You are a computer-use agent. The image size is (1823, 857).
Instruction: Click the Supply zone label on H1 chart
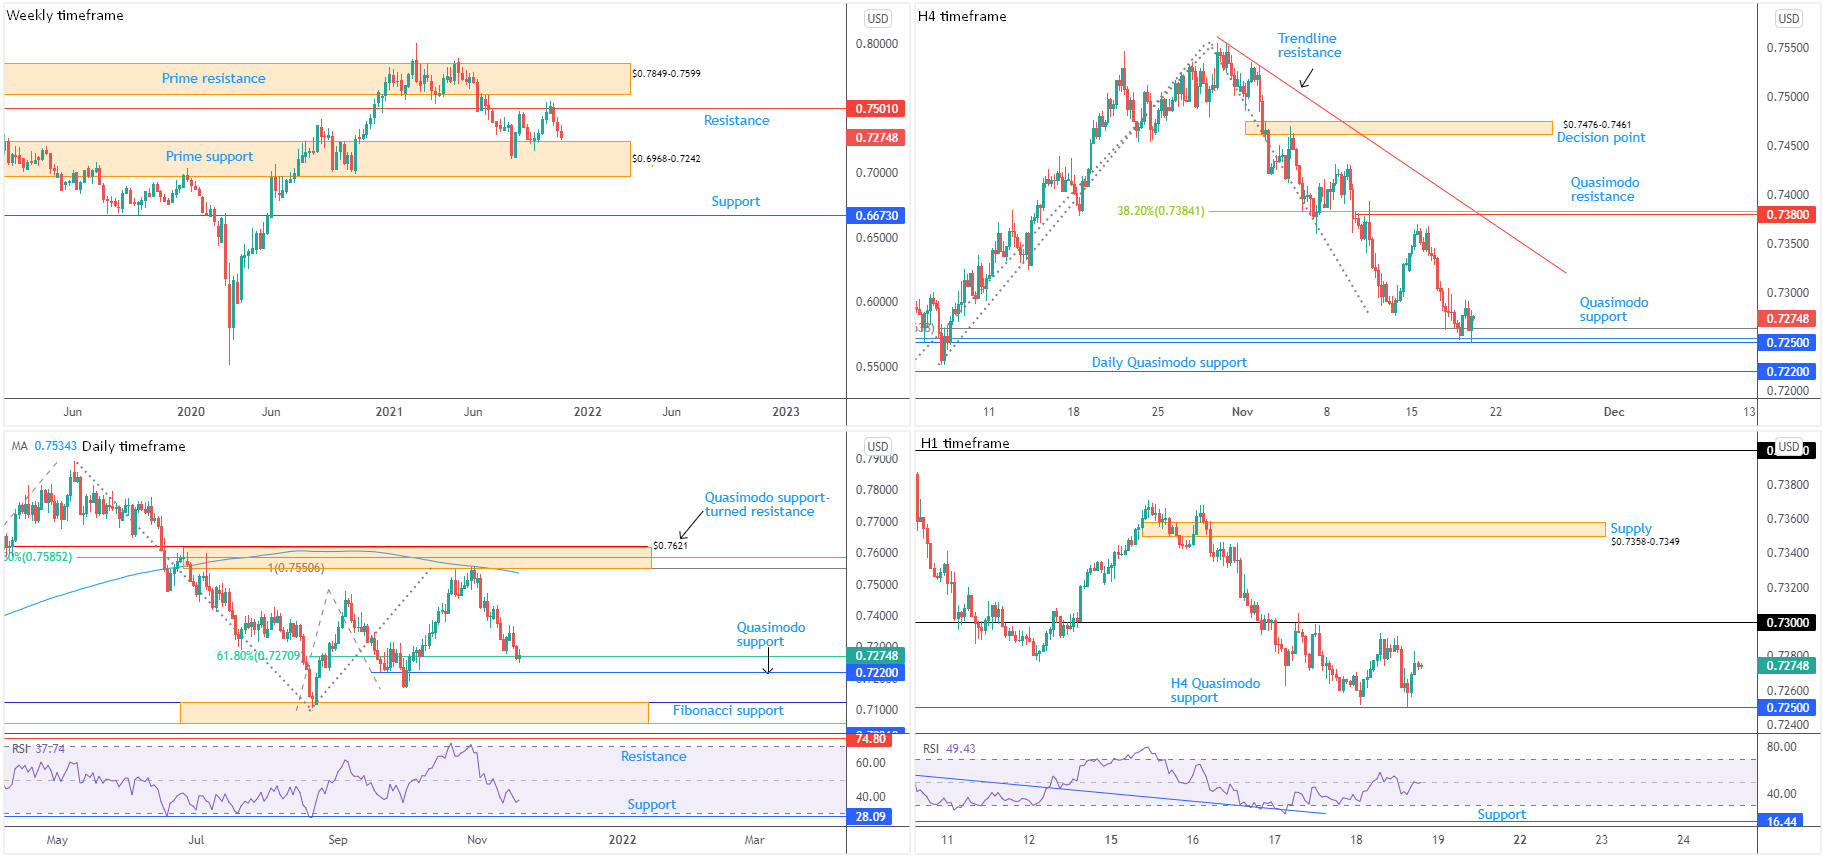pyautogui.click(x=1630, y=528)
